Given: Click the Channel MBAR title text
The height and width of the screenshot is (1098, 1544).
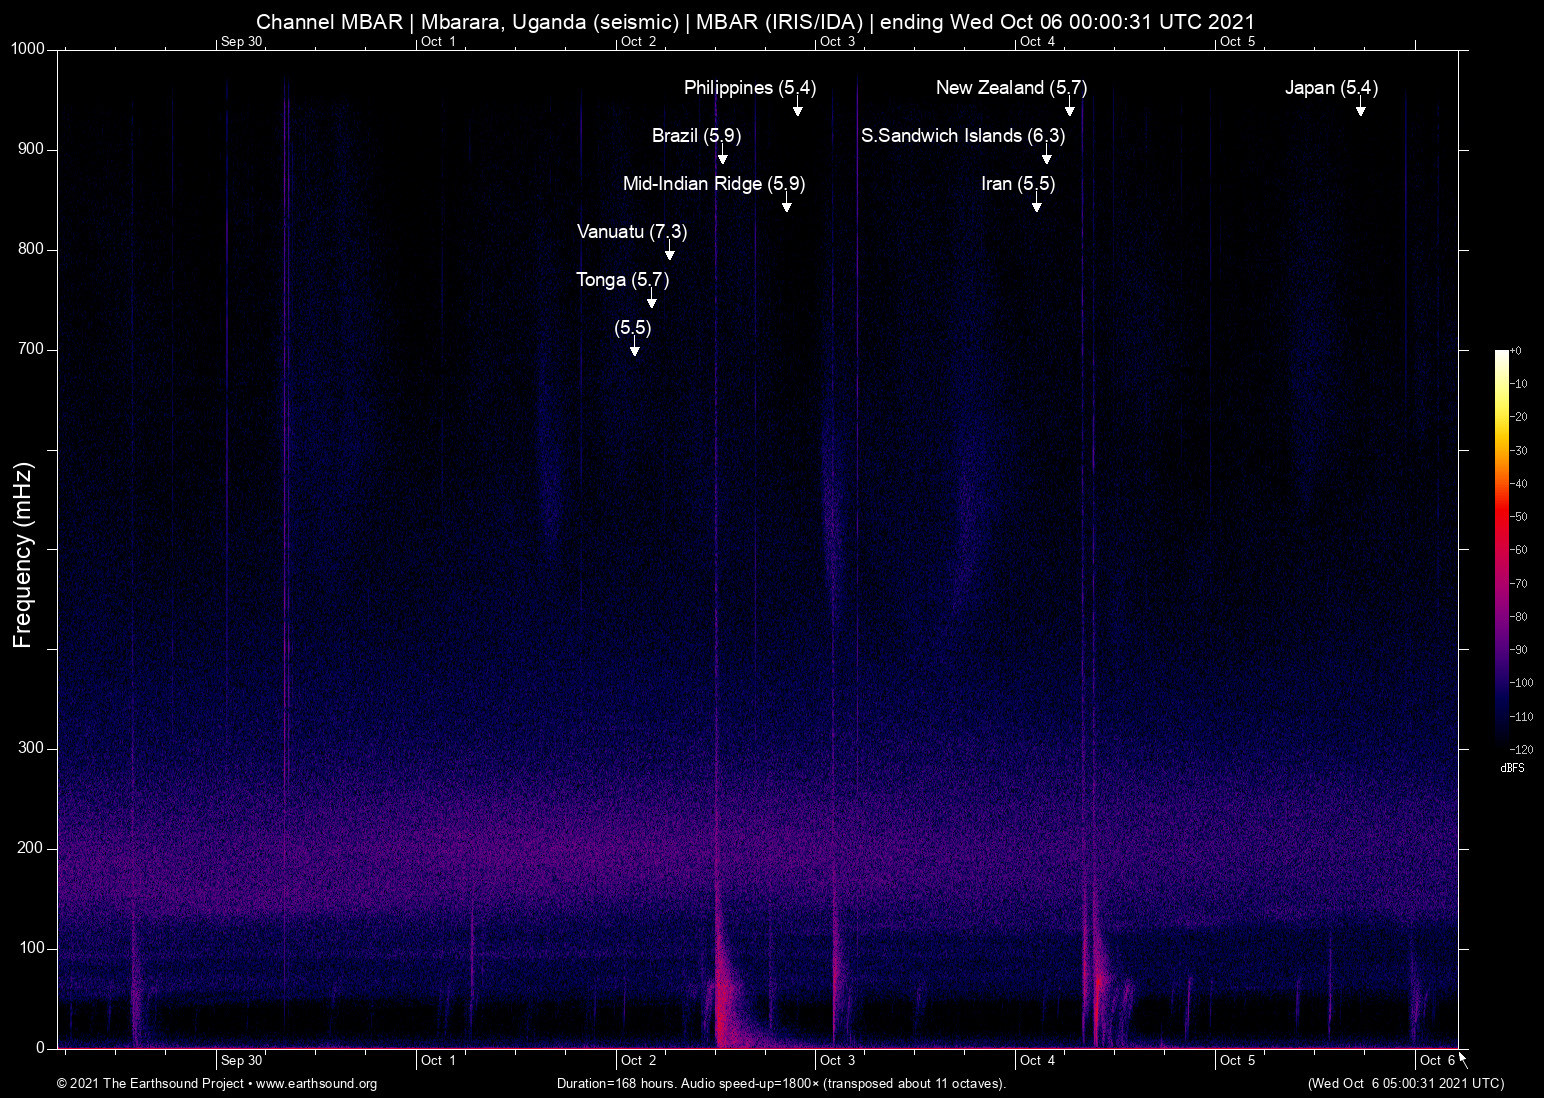Looking at the screenshot, I should [x=754, y=21].
